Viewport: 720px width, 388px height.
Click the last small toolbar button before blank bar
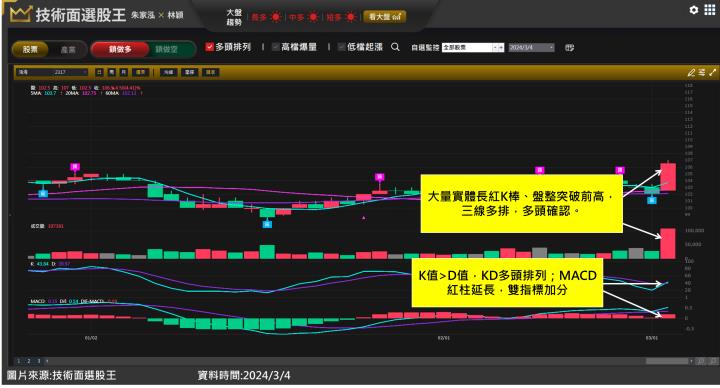(210, 72)
